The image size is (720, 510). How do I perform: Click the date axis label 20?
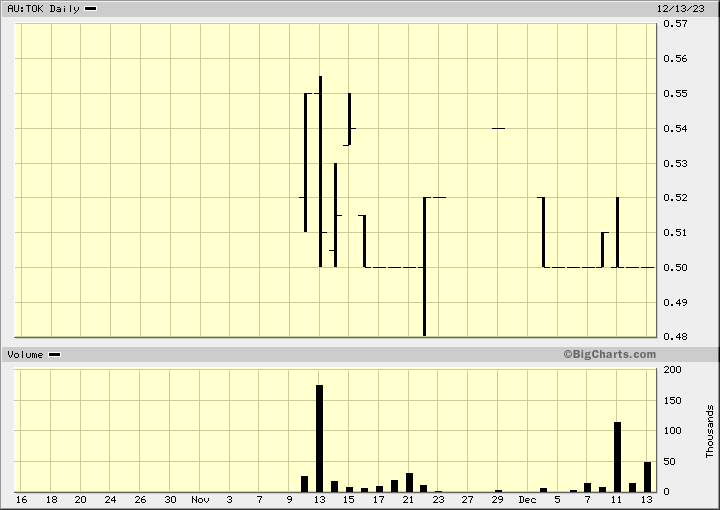[x=80, y=499]
